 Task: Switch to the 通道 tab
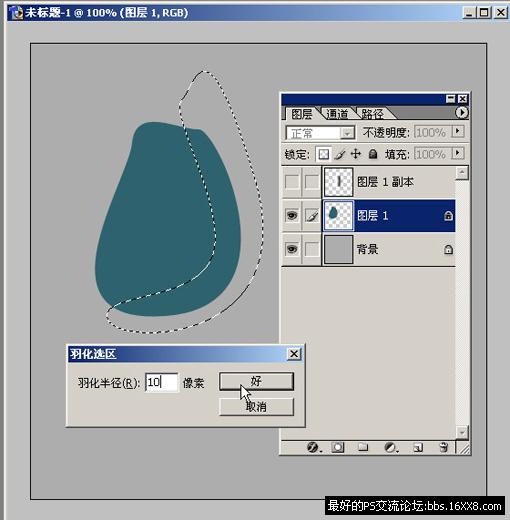click(337, 114)
